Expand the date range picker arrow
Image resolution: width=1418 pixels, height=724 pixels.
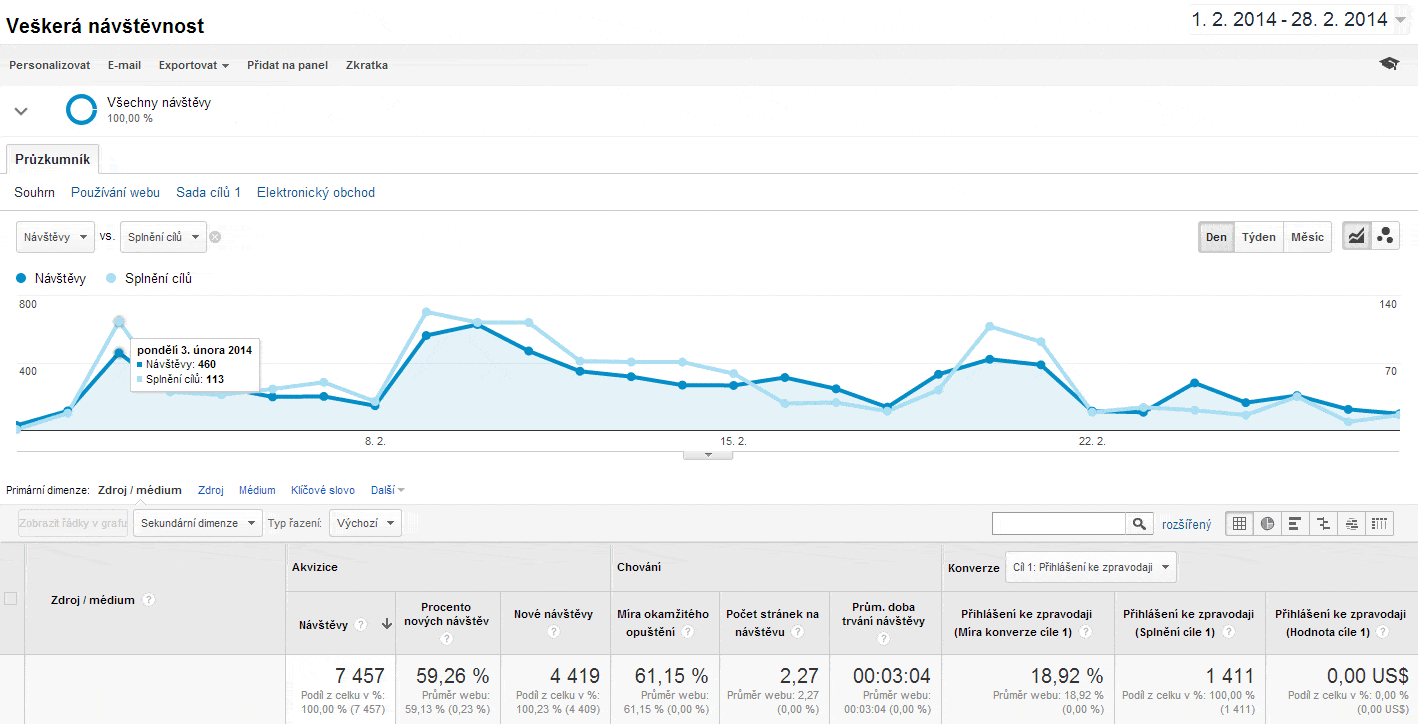coord(1400,20)
